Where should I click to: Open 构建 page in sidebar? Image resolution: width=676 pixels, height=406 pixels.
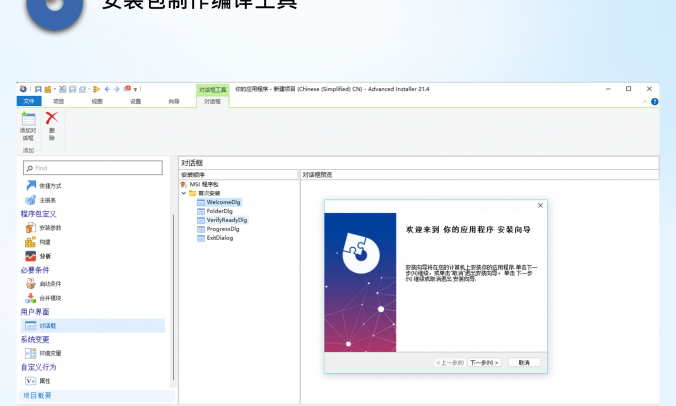point(38,242)
